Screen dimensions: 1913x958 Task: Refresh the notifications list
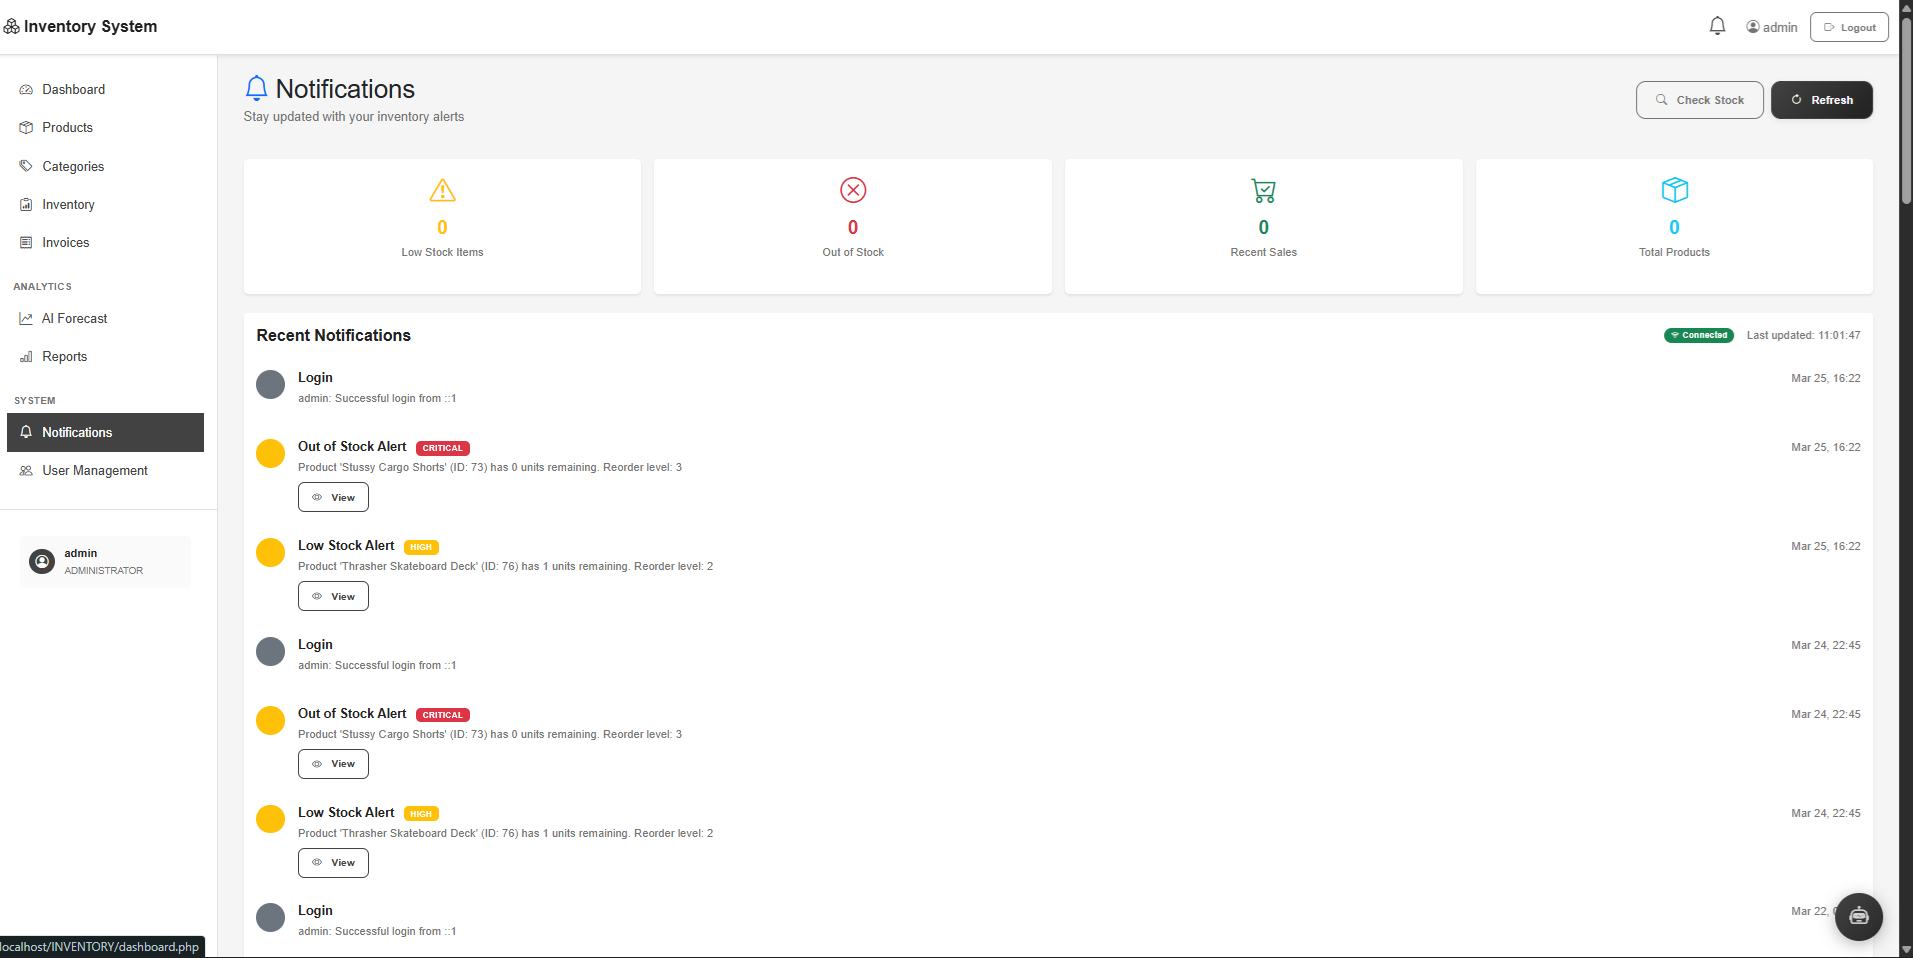coord(1821,100)
